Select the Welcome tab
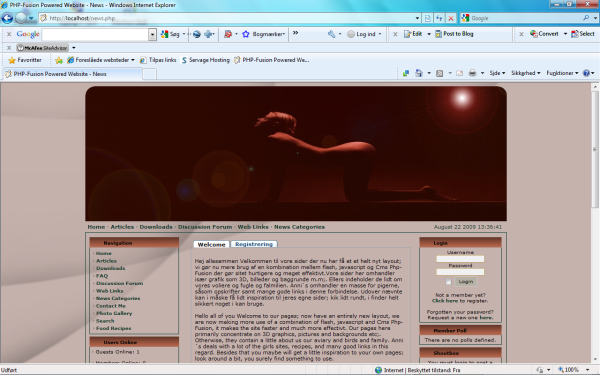Viewport: 600px width, 375px height. 211,245
